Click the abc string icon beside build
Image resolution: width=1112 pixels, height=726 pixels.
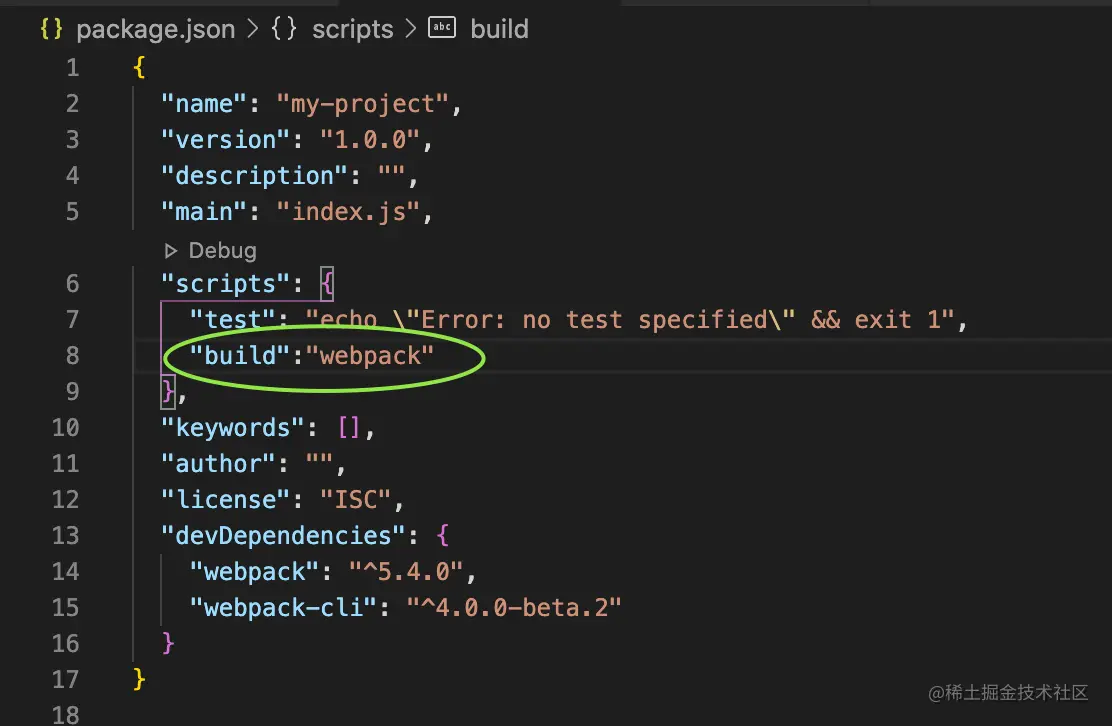pyautogui.click(x=442, y=29)
